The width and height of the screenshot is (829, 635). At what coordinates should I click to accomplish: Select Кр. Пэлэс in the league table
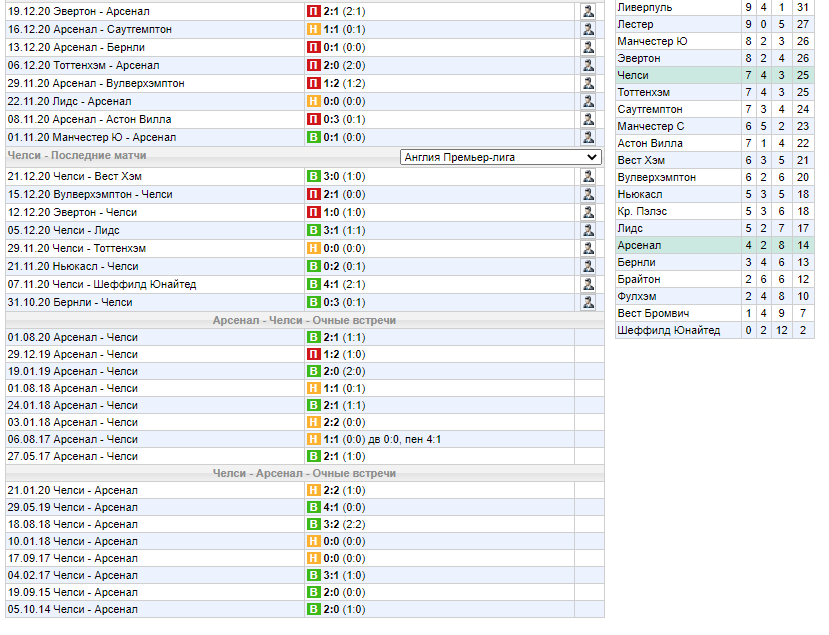coord(642,211)
